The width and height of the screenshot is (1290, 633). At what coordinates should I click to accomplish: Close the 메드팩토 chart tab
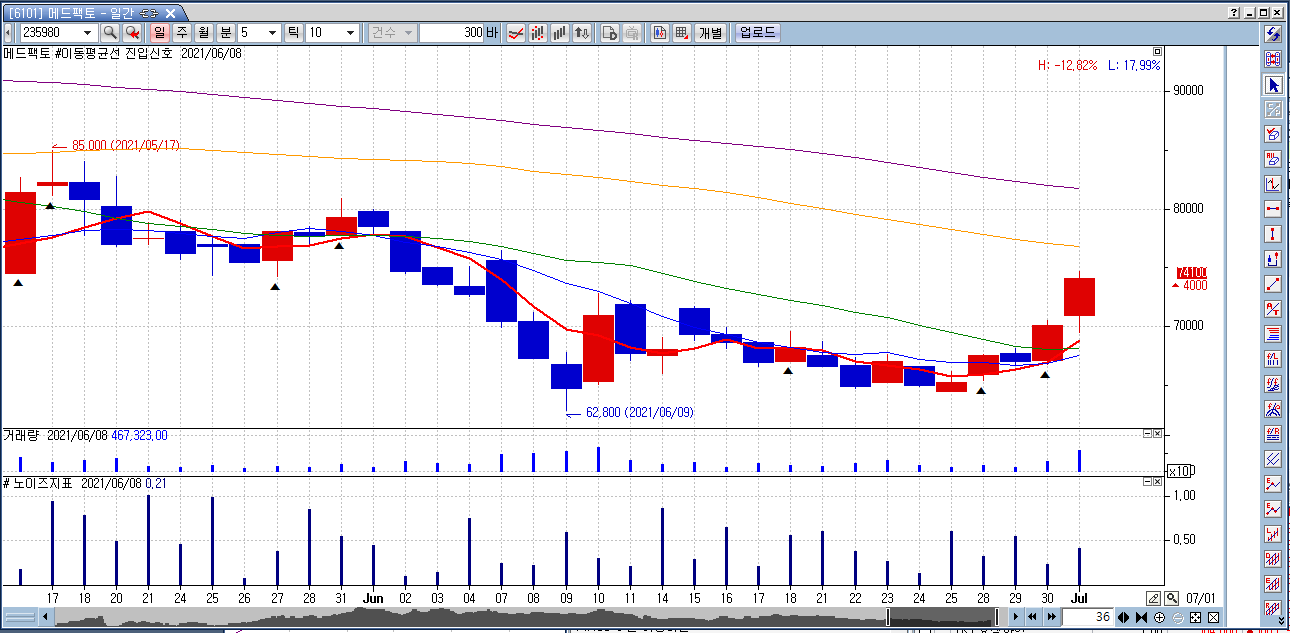click(x=170, y=13)
